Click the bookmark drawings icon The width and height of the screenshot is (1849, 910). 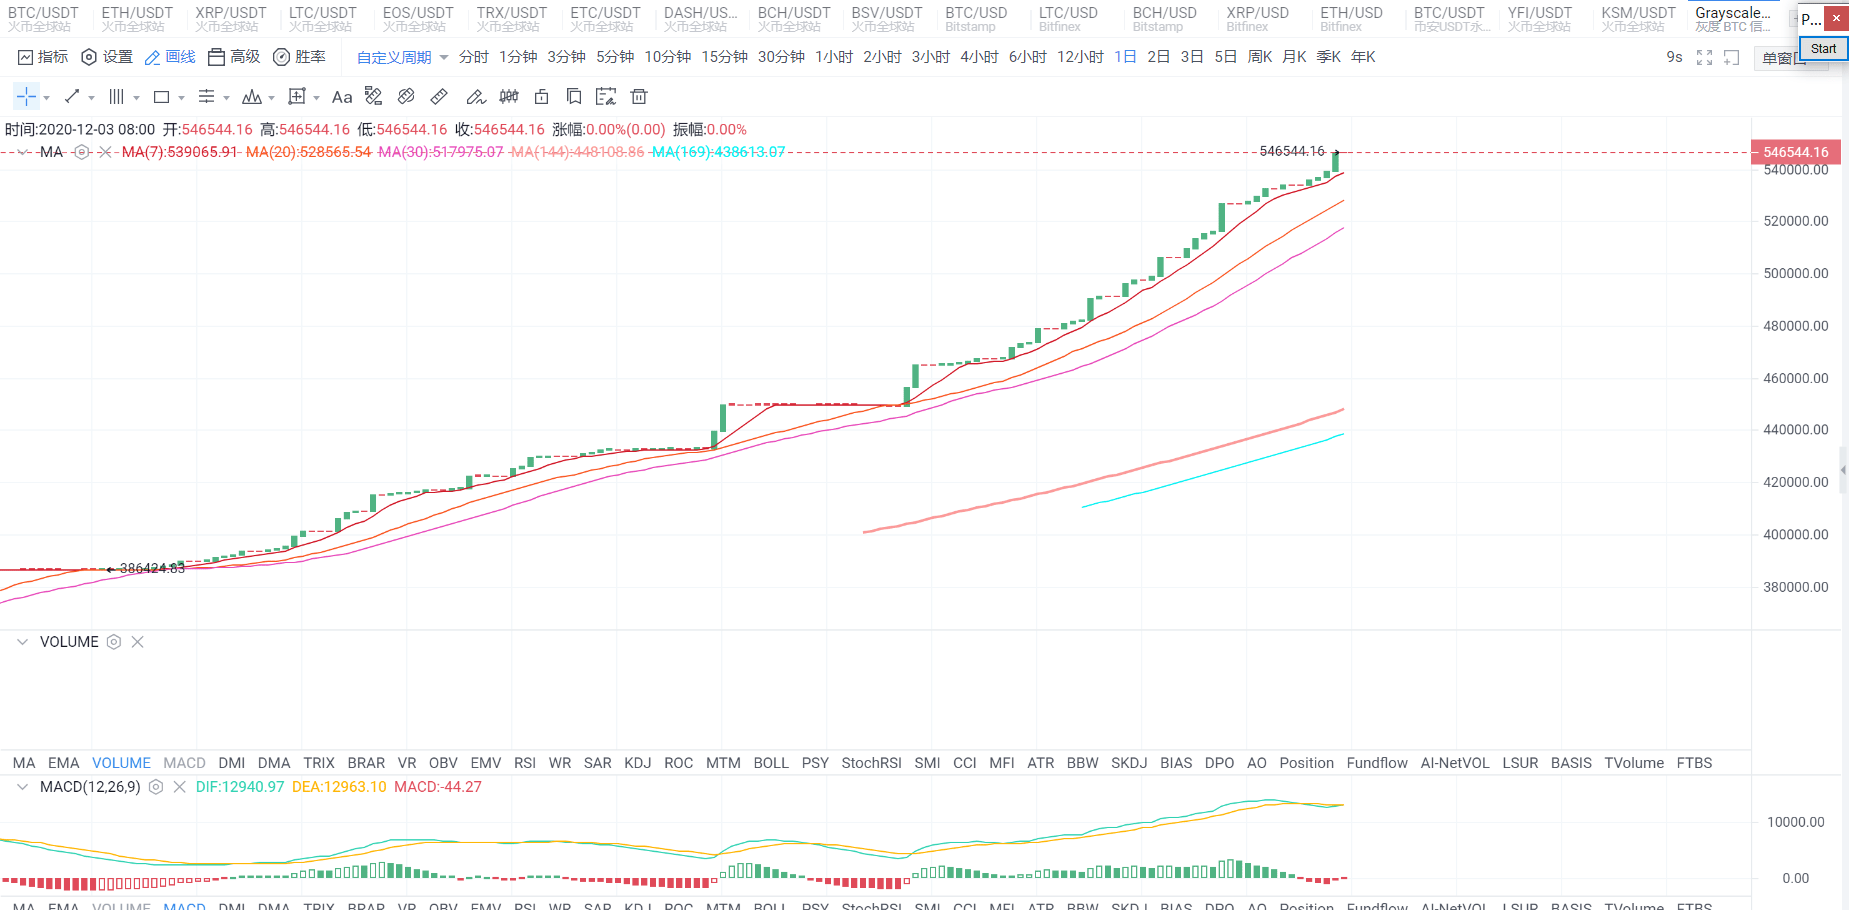(x=574, y=97)
